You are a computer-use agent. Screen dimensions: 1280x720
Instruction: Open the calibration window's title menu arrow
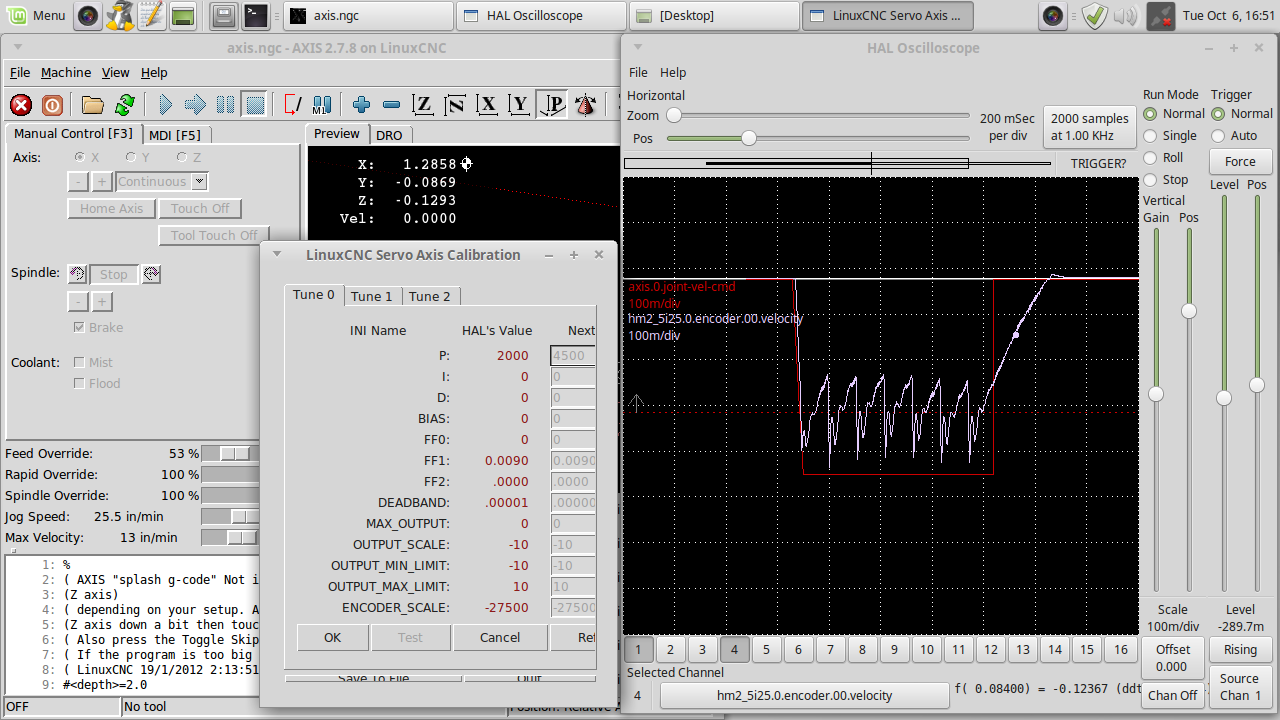coord(277,254)
